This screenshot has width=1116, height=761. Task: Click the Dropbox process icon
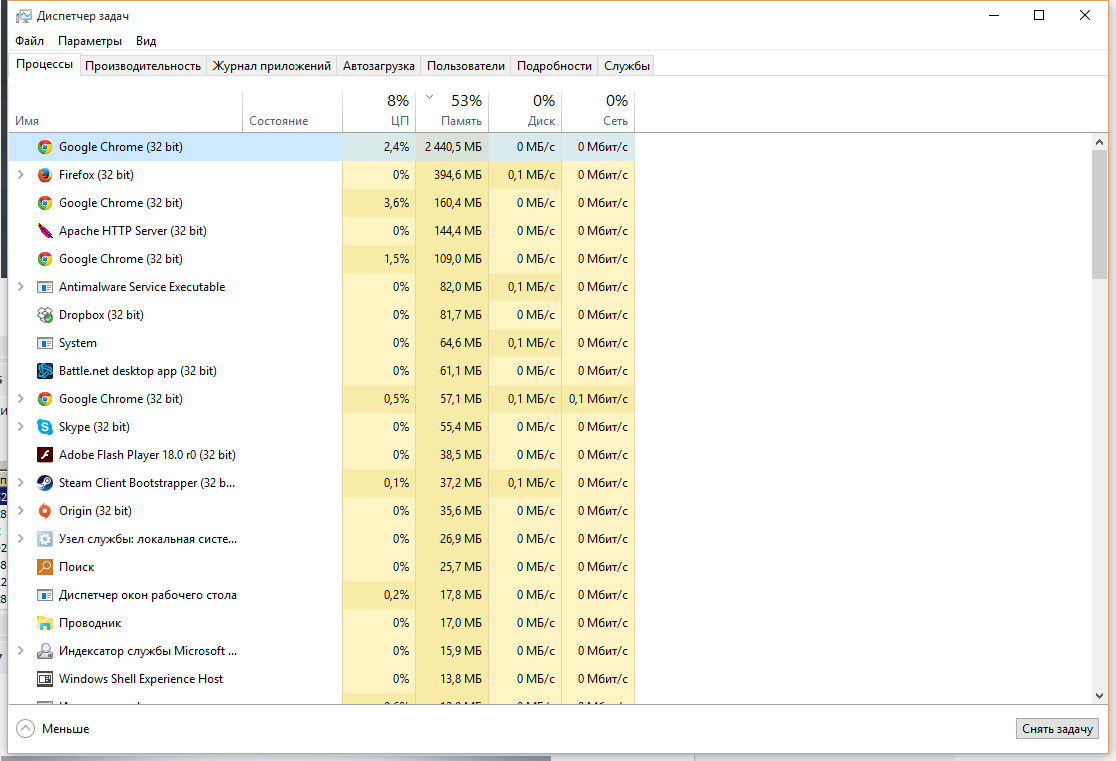click(x=45, y=315)
